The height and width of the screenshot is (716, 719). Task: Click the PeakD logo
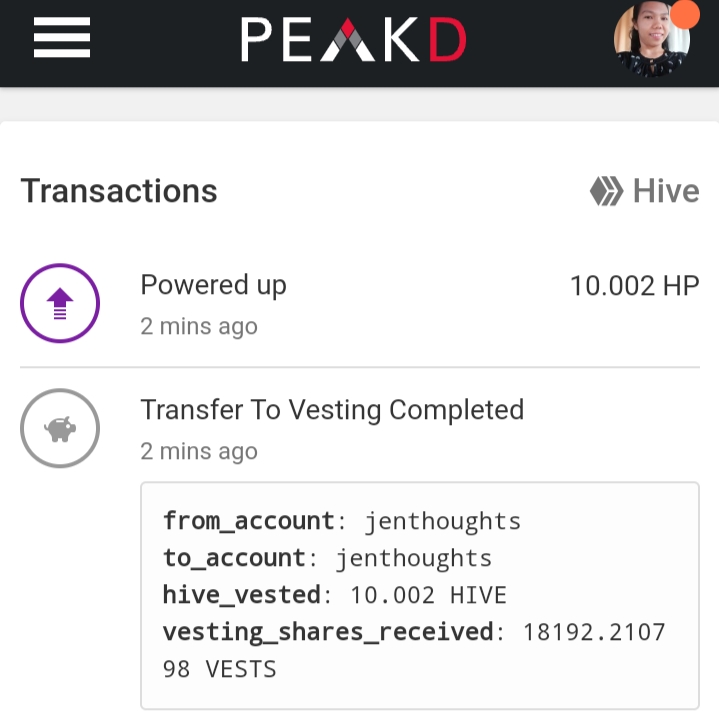tap(354, 39)
